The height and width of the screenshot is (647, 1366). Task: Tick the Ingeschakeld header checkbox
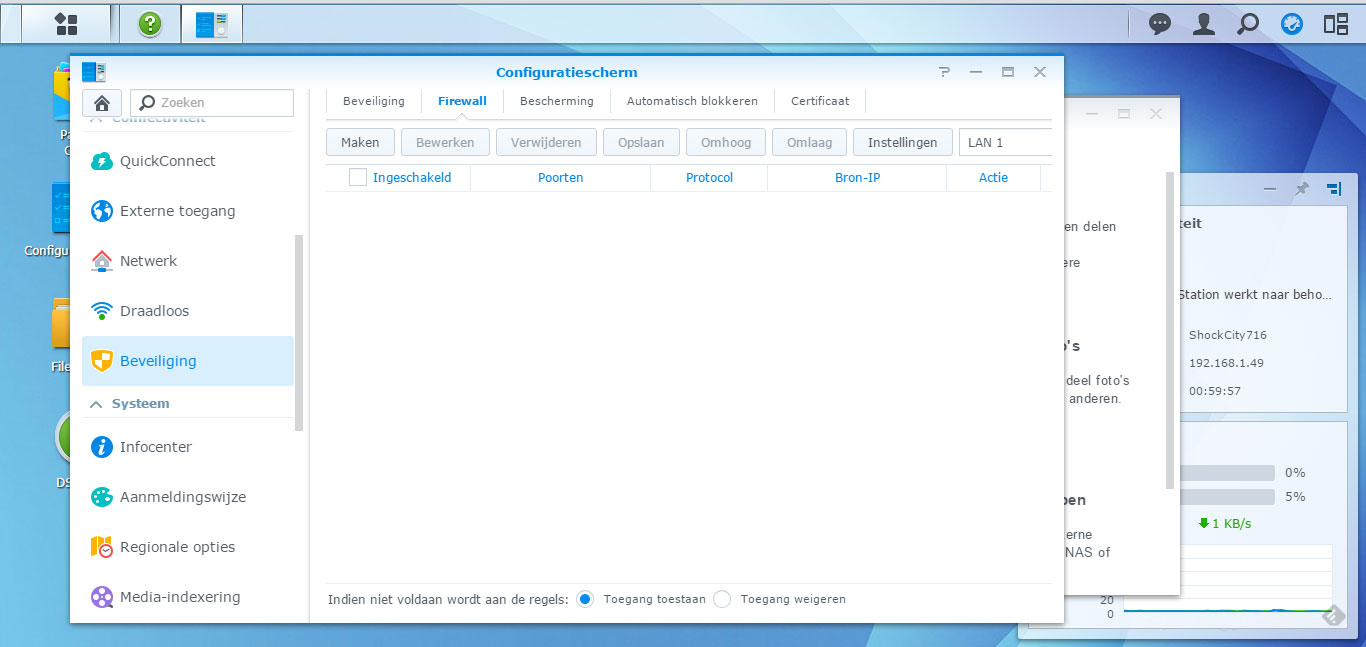[358, 177]
